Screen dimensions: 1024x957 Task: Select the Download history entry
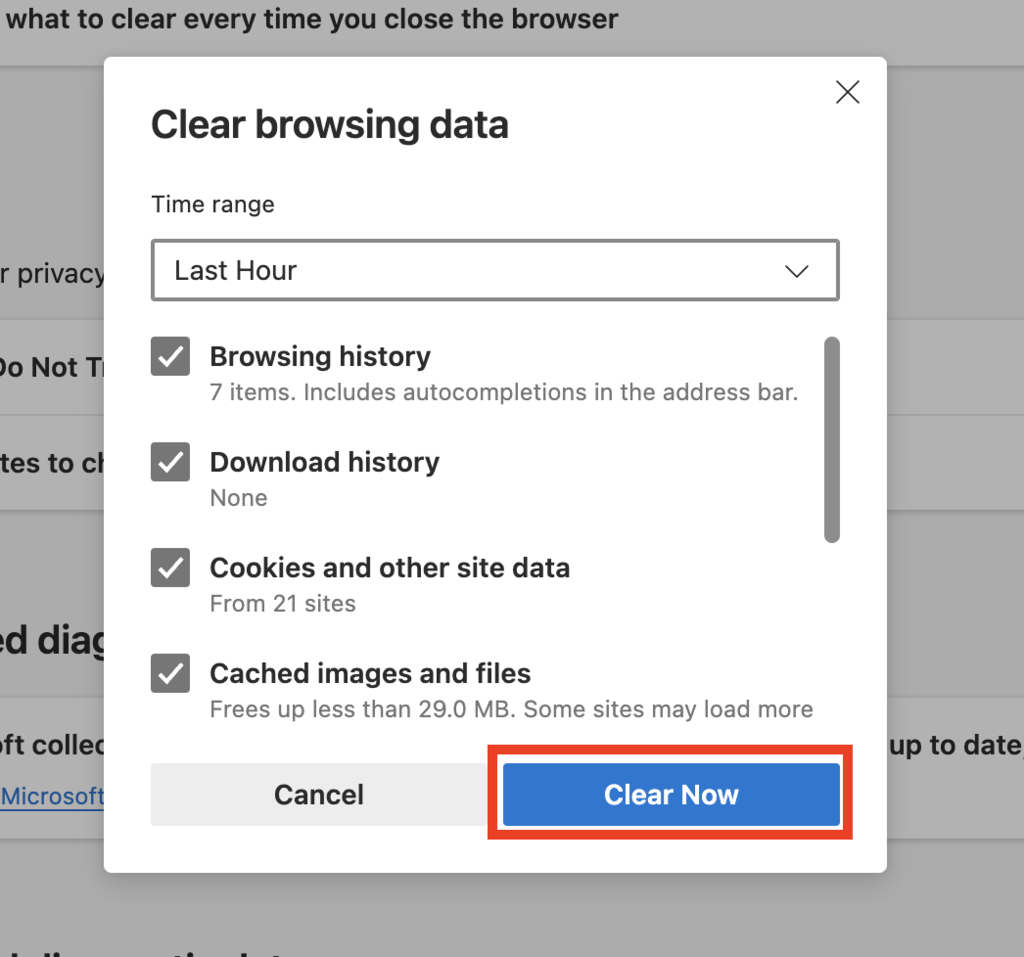(x=324, y=462)
